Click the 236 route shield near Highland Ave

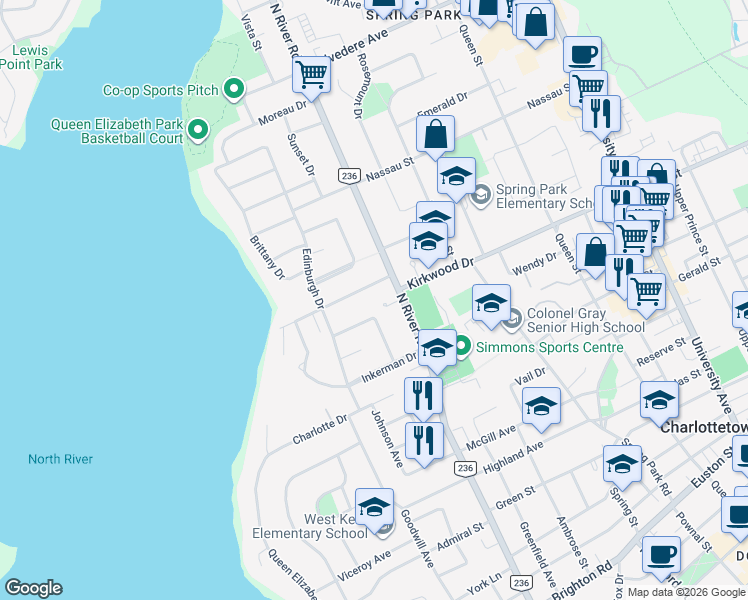click(465, 468)
